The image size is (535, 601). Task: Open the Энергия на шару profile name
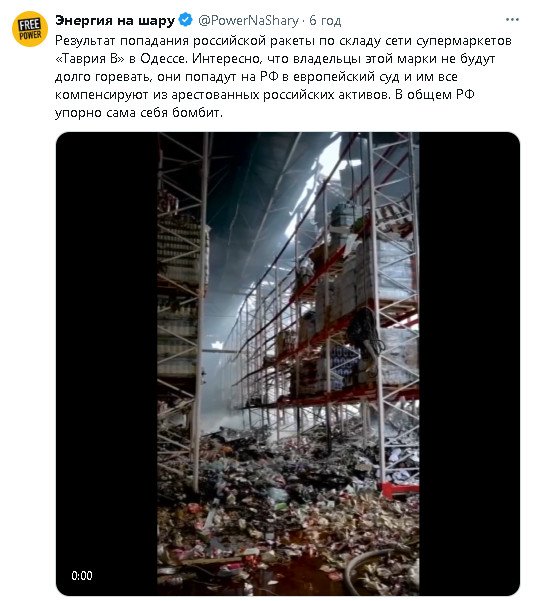[x=115, y=20]
